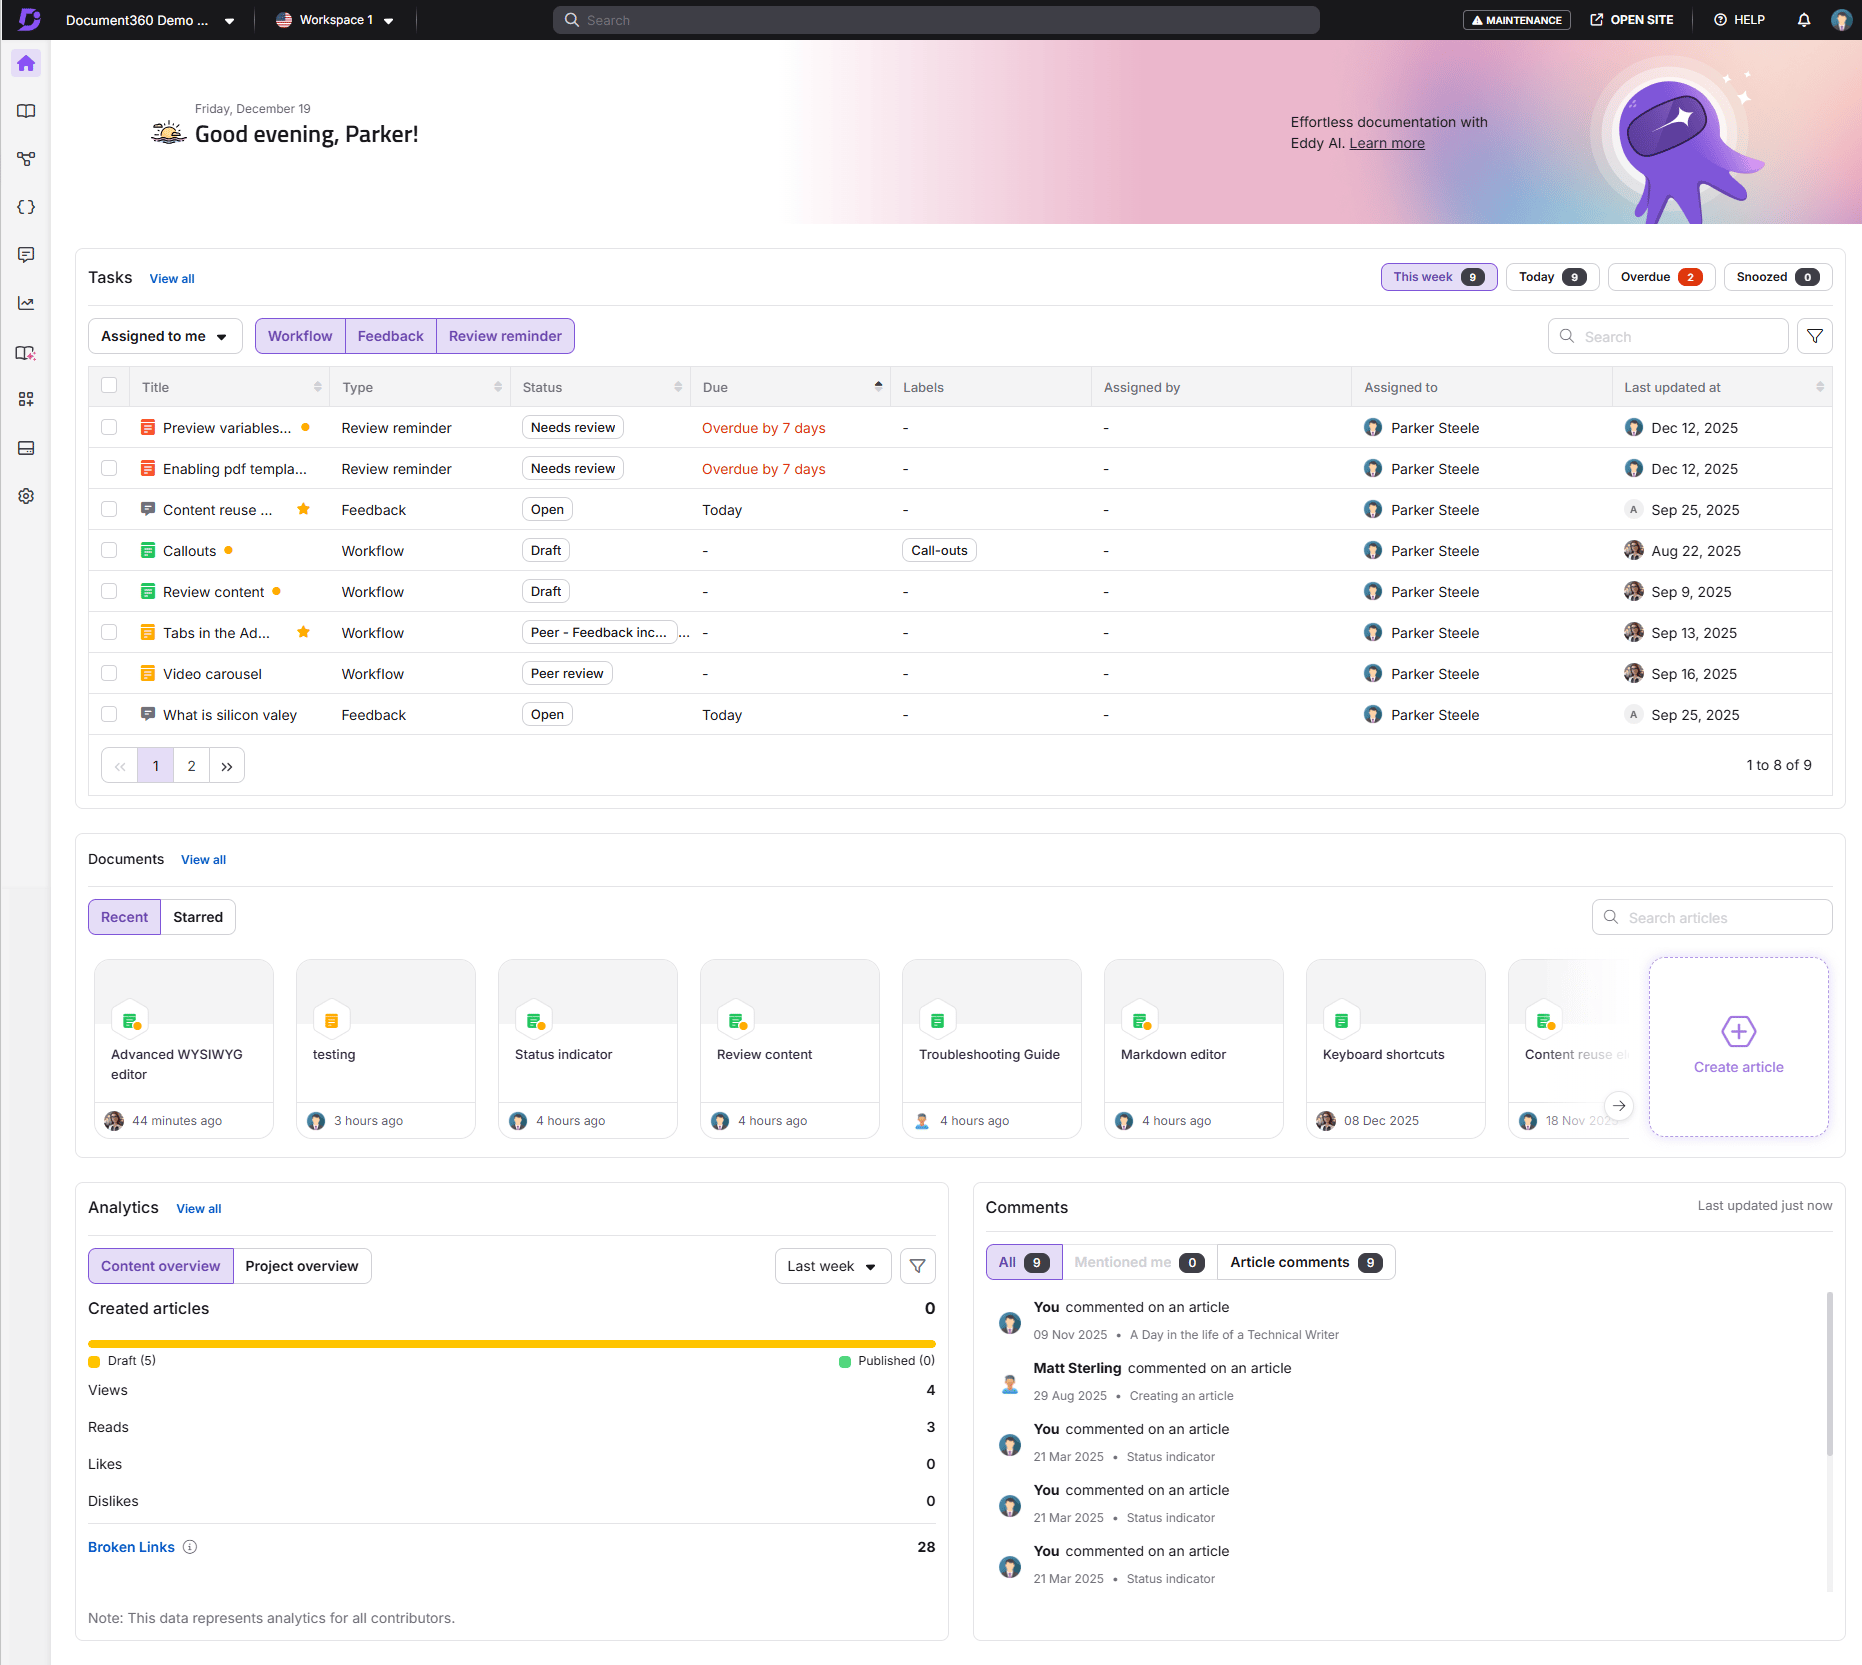Check the checkbox for the Callouts task
Screen dimensions: 1862x1665
tap(109, 550)
